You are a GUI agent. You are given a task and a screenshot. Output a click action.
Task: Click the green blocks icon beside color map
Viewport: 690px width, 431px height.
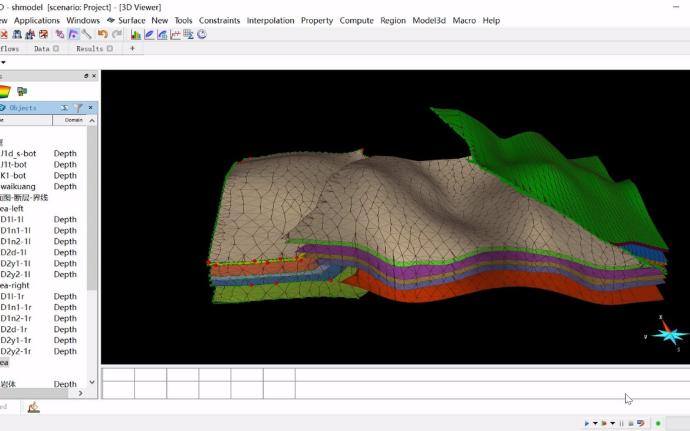[22, 92]
